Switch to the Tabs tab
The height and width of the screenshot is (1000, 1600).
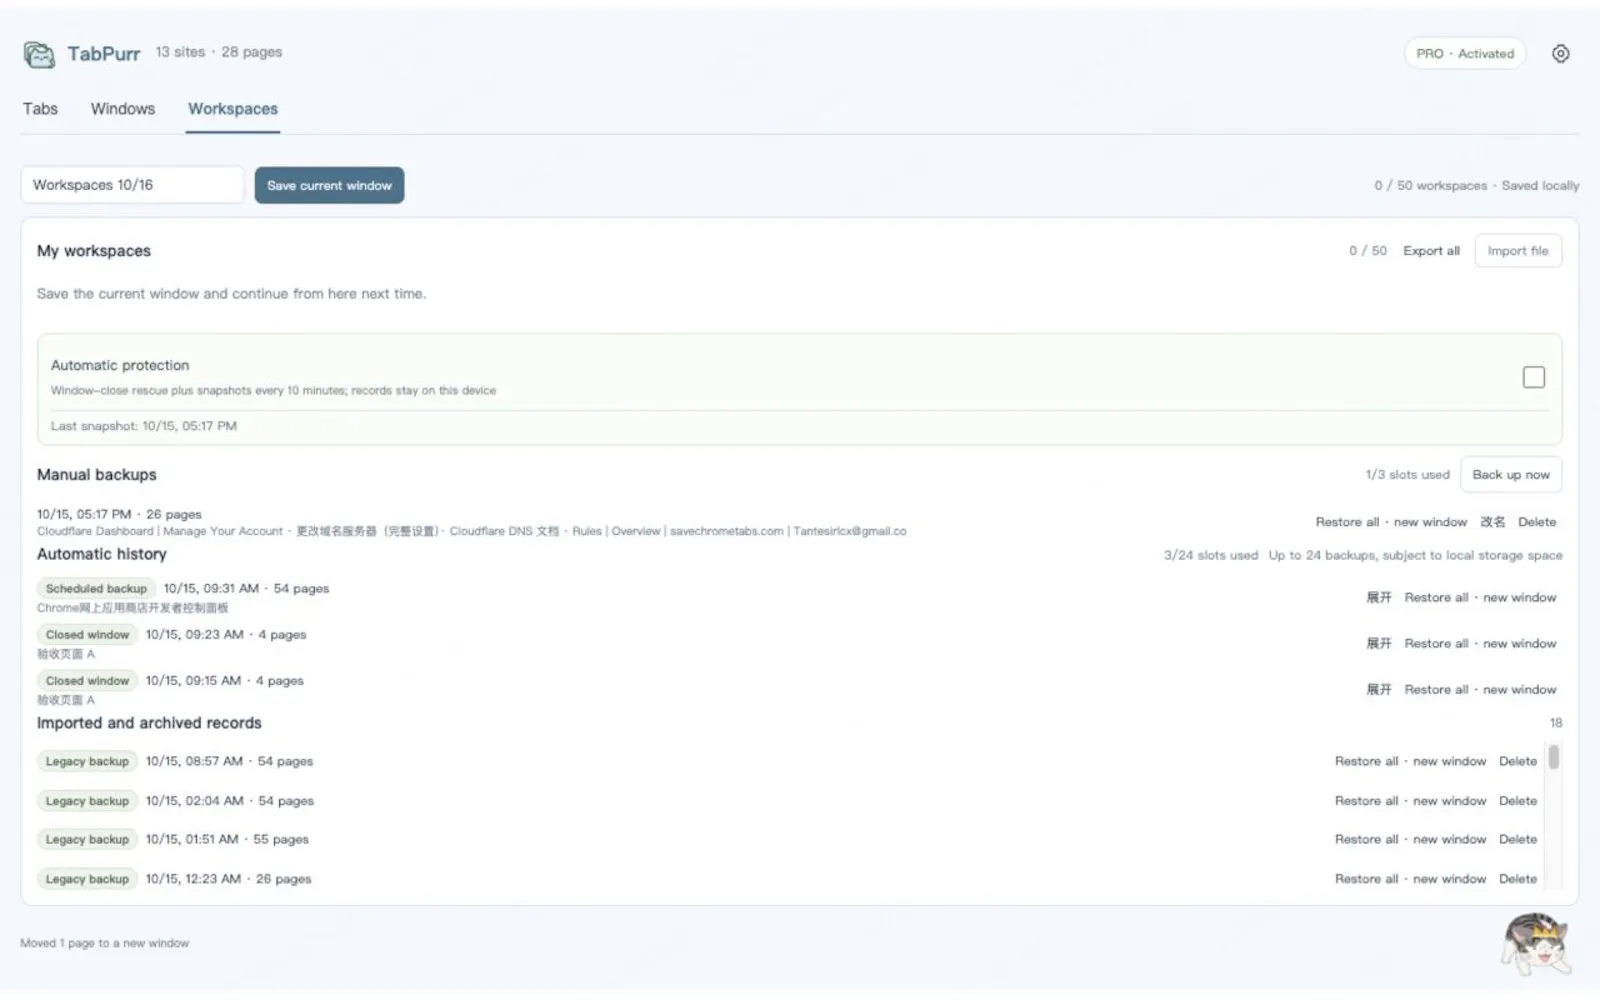click(x=40, y=109)
